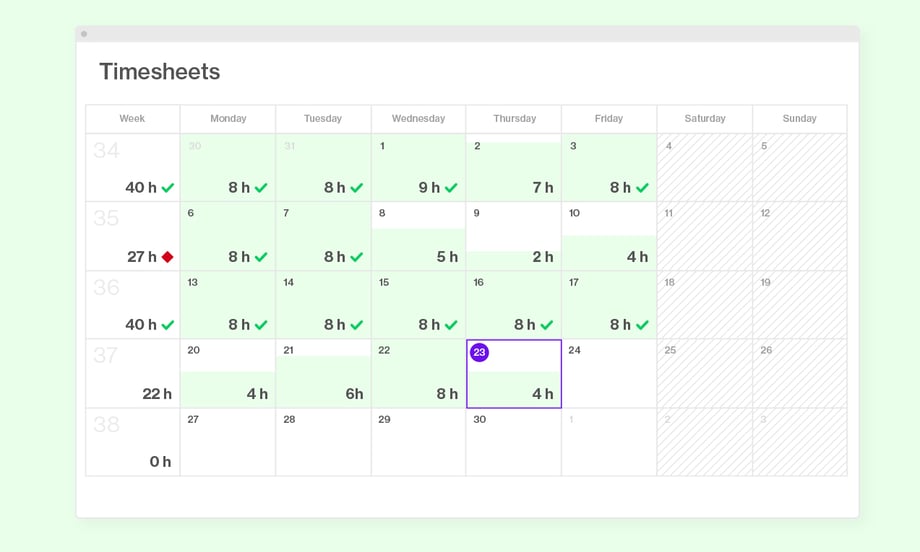Click the Thursday column header
Viewport: 920px width, 552px height.
tap(514, 118)
